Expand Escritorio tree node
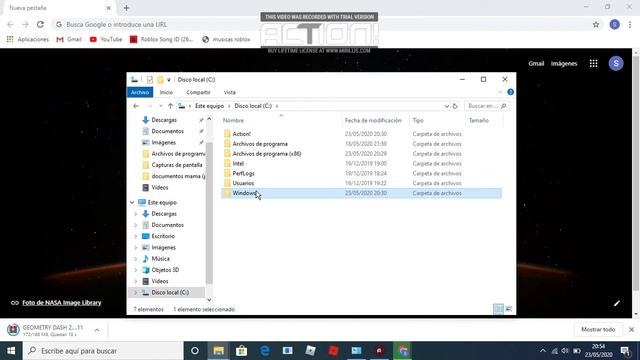The image size is (640, 360). coord(136,236)
